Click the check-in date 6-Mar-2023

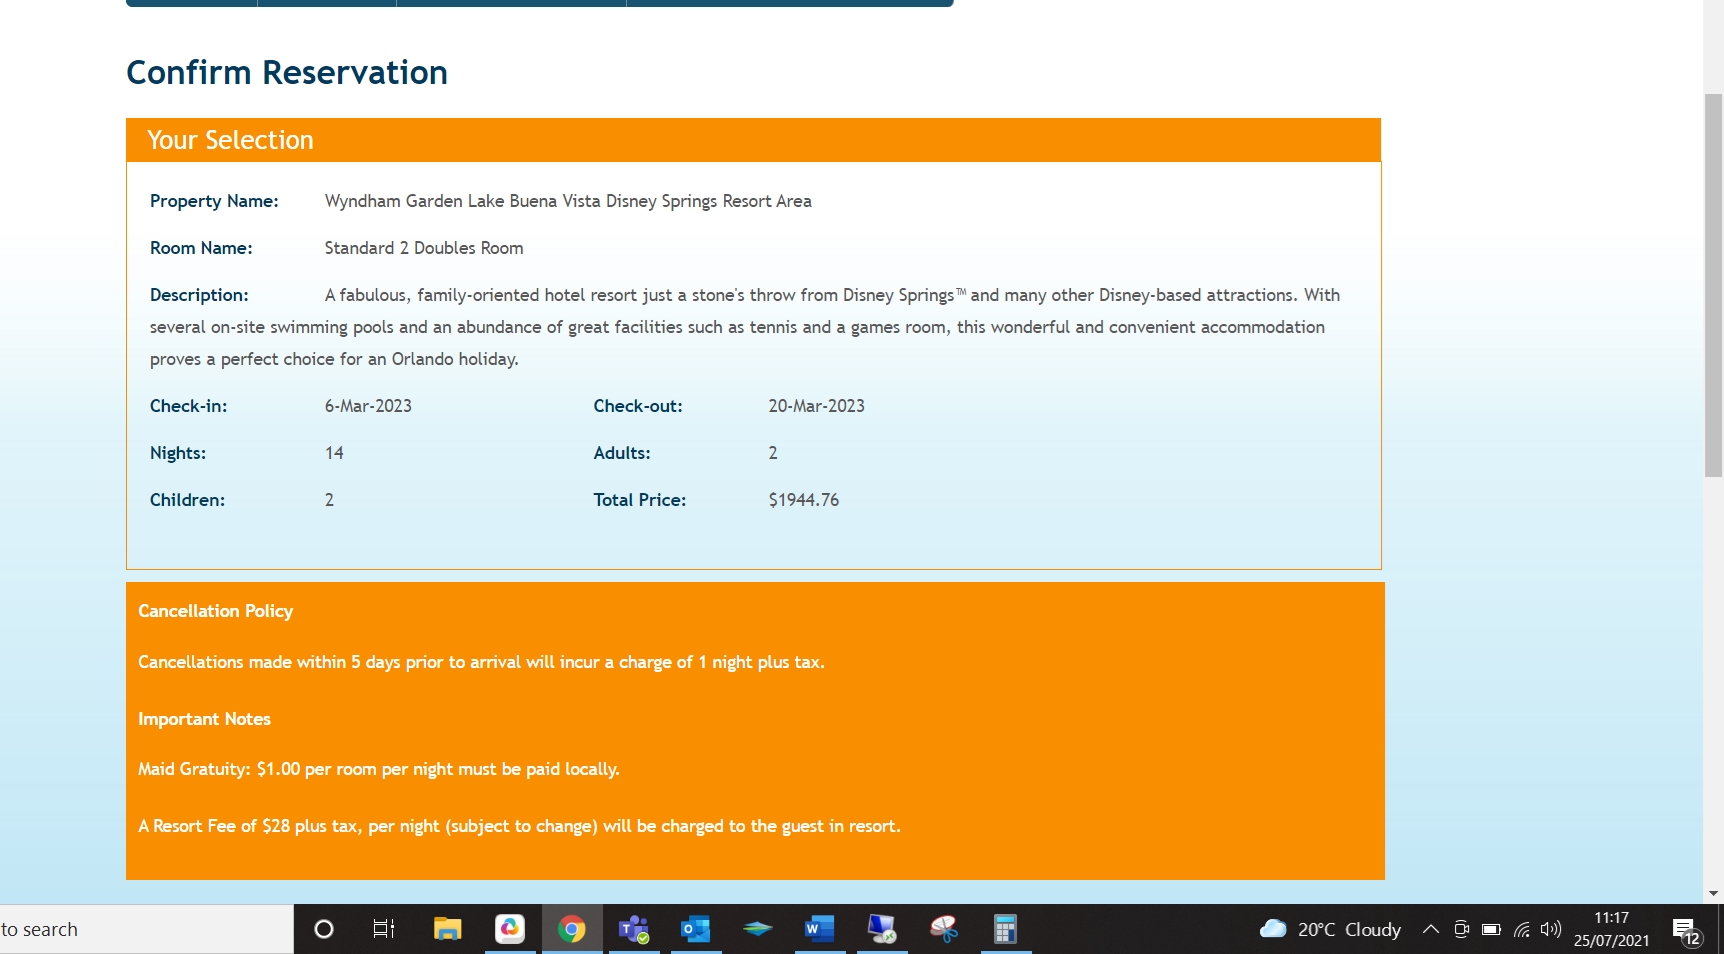coord(368,406)
